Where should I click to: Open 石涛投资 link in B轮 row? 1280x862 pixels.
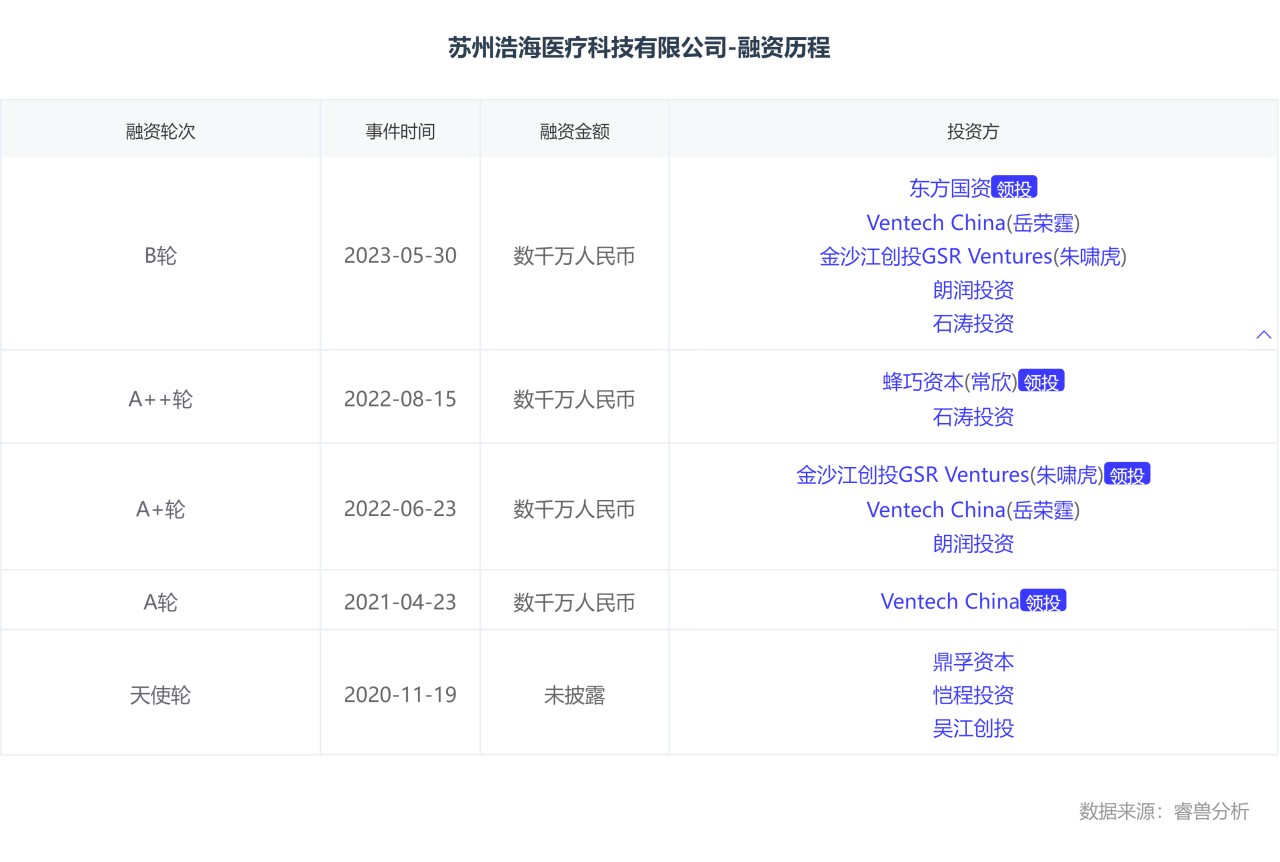(973, 323)
